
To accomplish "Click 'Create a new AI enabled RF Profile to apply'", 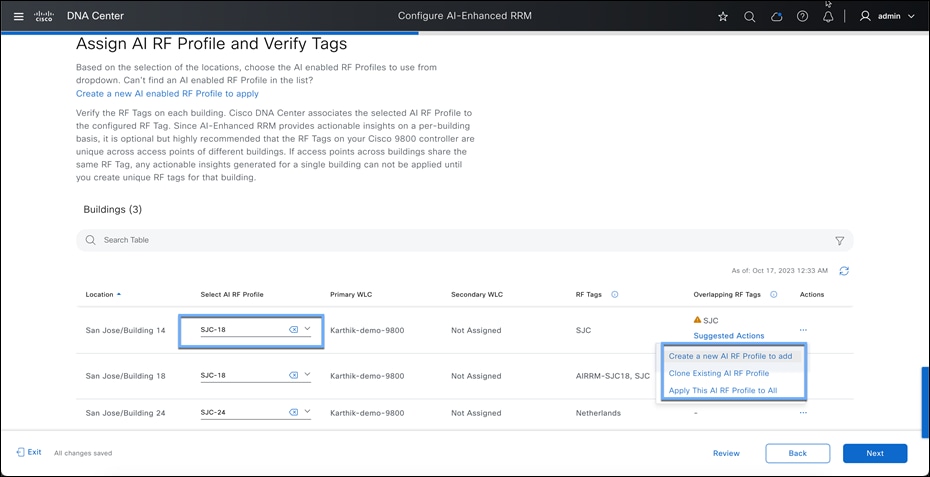I will pyautogui.click(x=167, y=94).
